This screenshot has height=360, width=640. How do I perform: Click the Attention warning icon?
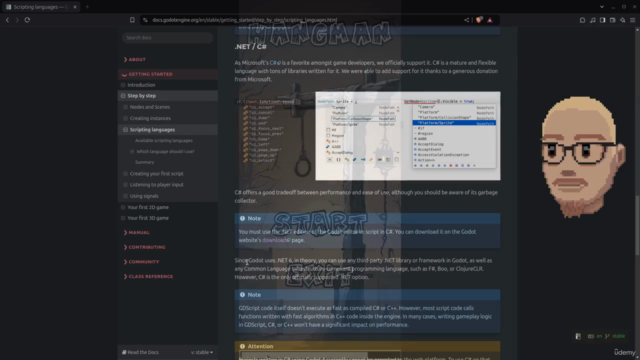(242, 346)
